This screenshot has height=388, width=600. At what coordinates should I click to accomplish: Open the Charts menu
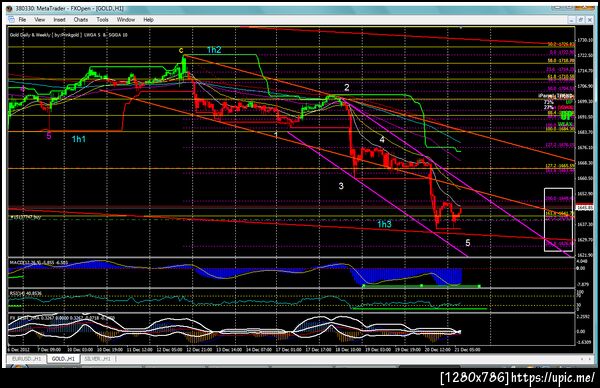point(81,20)
